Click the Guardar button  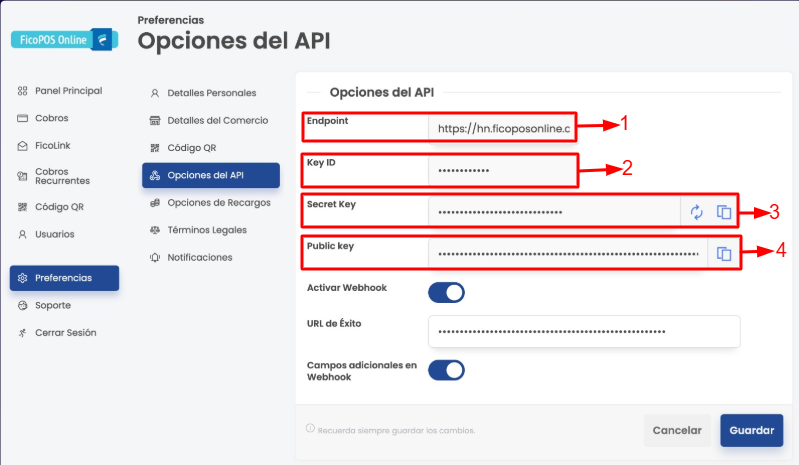[752, 430]
